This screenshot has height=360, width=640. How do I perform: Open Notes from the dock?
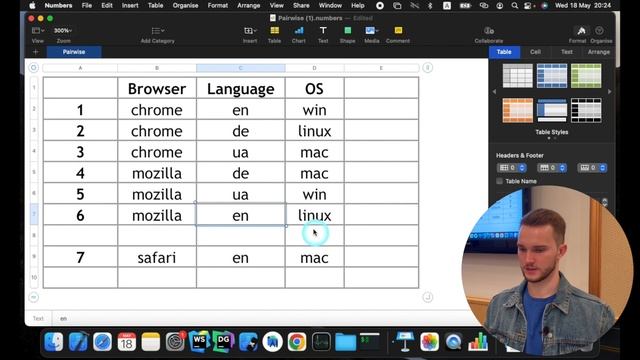(x=151, y=341)
